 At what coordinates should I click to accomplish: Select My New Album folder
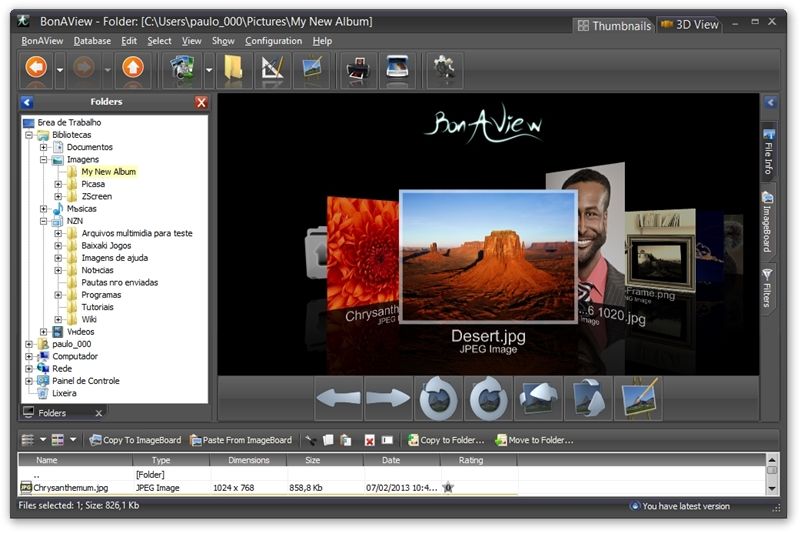pyautogui.click(x=109, y=172)
